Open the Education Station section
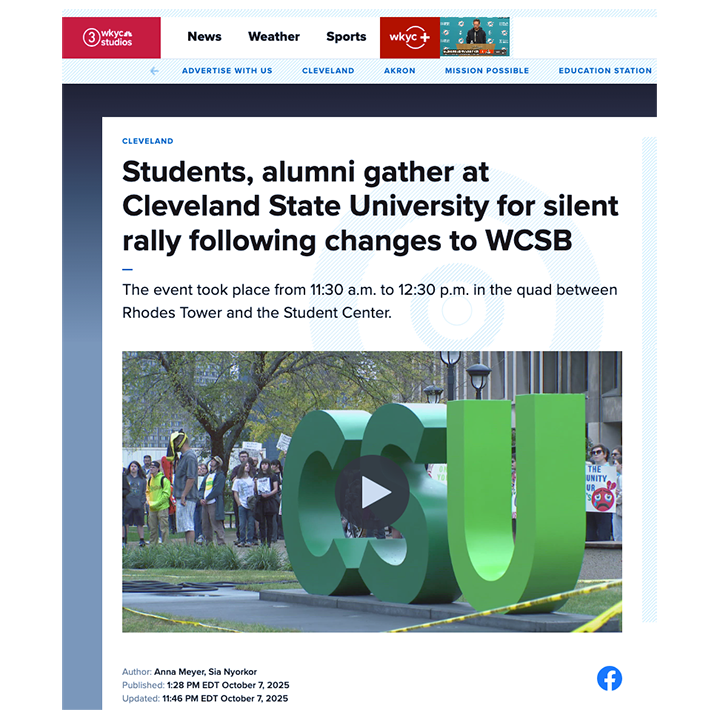 point(605,71)
